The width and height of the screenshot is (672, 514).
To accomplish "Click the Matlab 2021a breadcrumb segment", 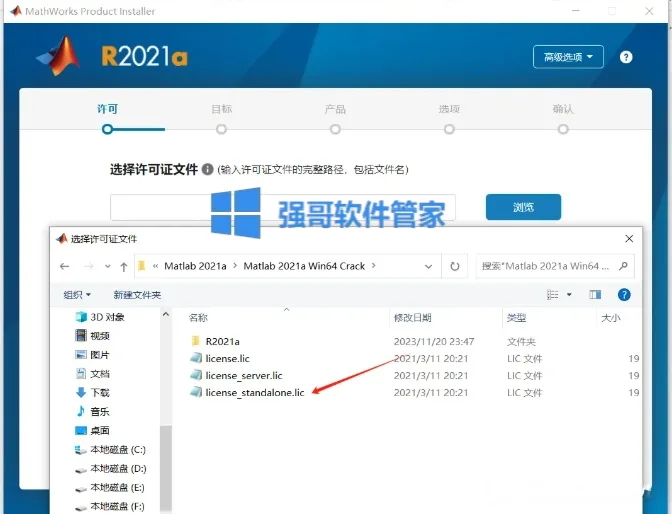I will pos(195,266).
